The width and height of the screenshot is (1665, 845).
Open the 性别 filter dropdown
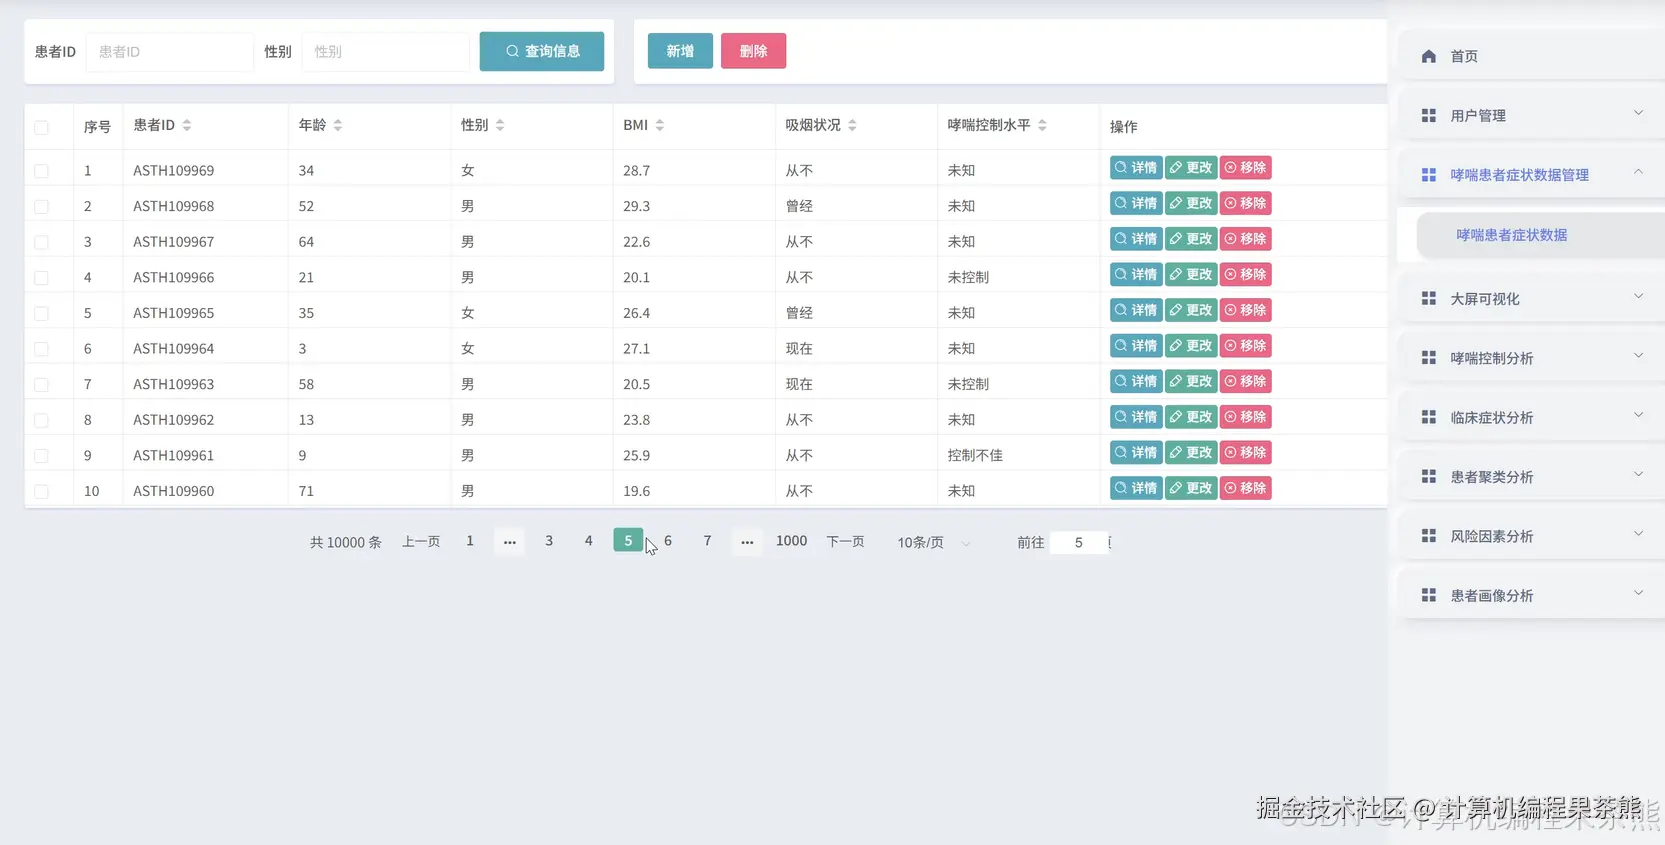click(385, 52)
